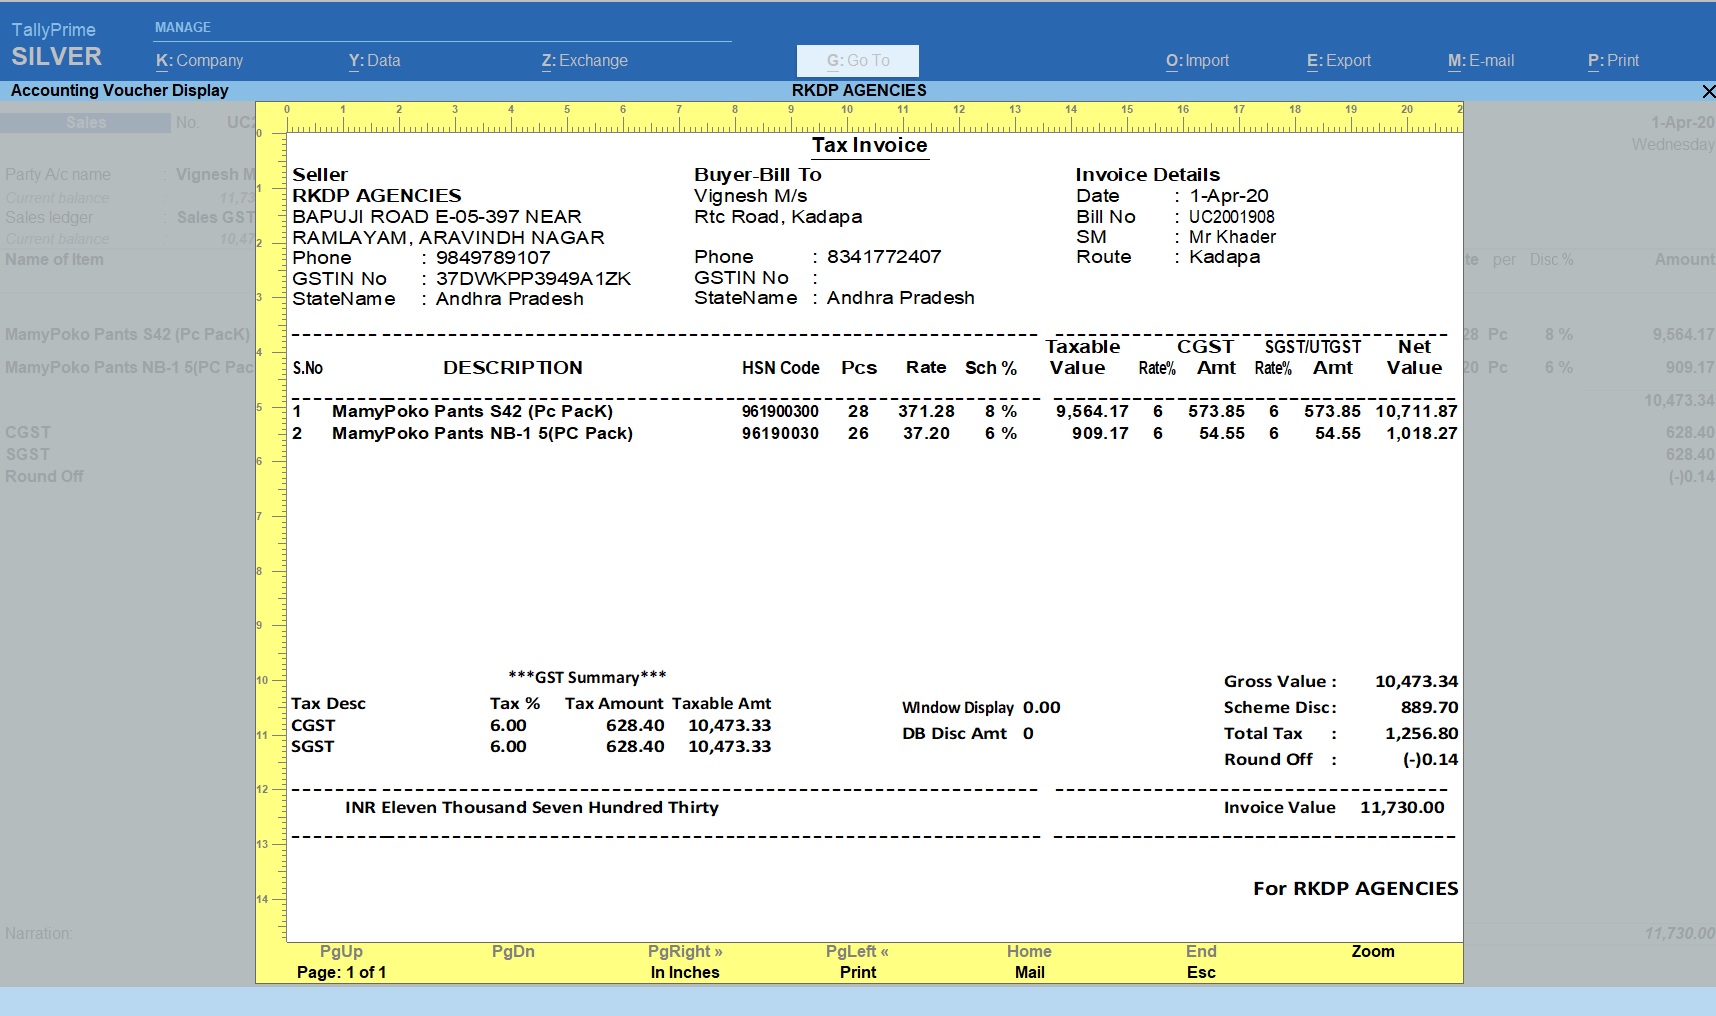This screenshot has height=1016, width=1716.
Task: Click MamyPoko Pants NB-1 5 invoice row
Action: 874,433
